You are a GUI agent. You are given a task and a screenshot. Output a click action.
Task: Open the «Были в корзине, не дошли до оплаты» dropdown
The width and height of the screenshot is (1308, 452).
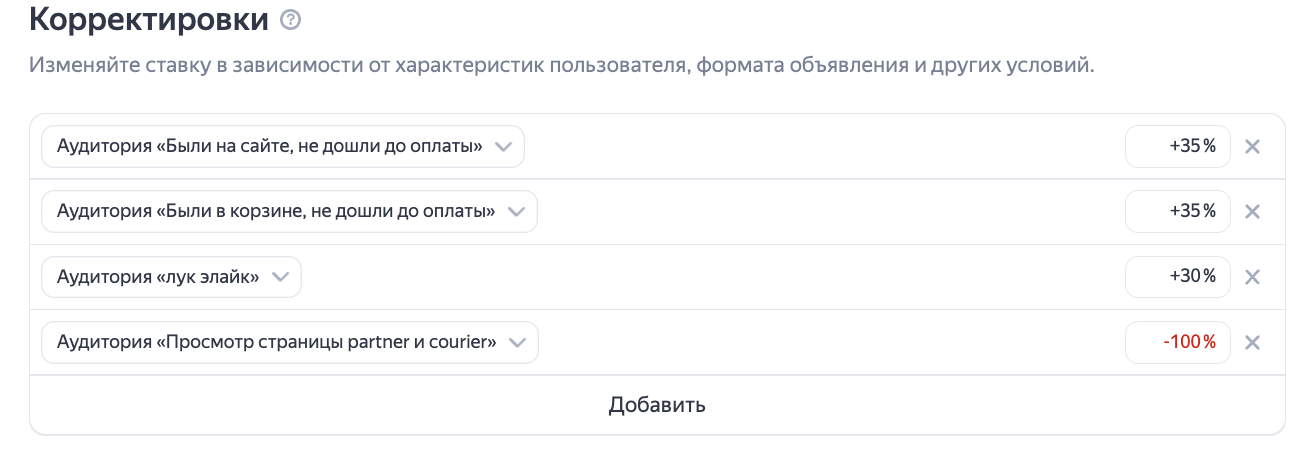click(x=276, y=212)
